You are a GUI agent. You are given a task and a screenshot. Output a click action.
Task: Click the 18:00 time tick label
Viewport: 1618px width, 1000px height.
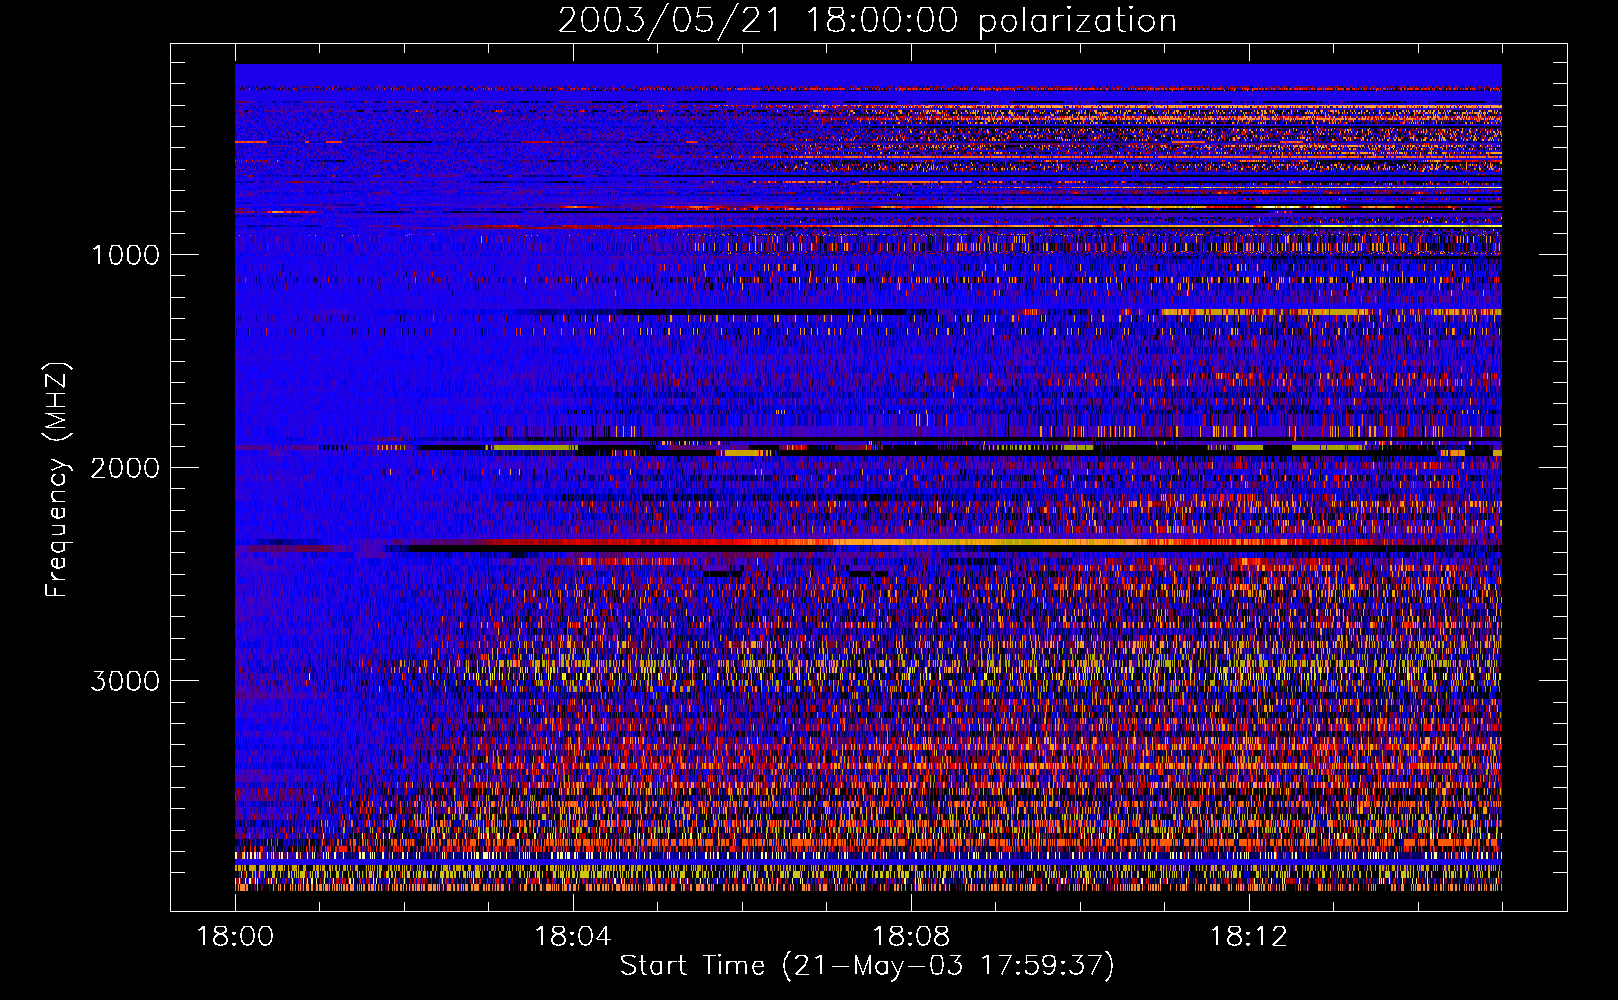click(235, 936)
